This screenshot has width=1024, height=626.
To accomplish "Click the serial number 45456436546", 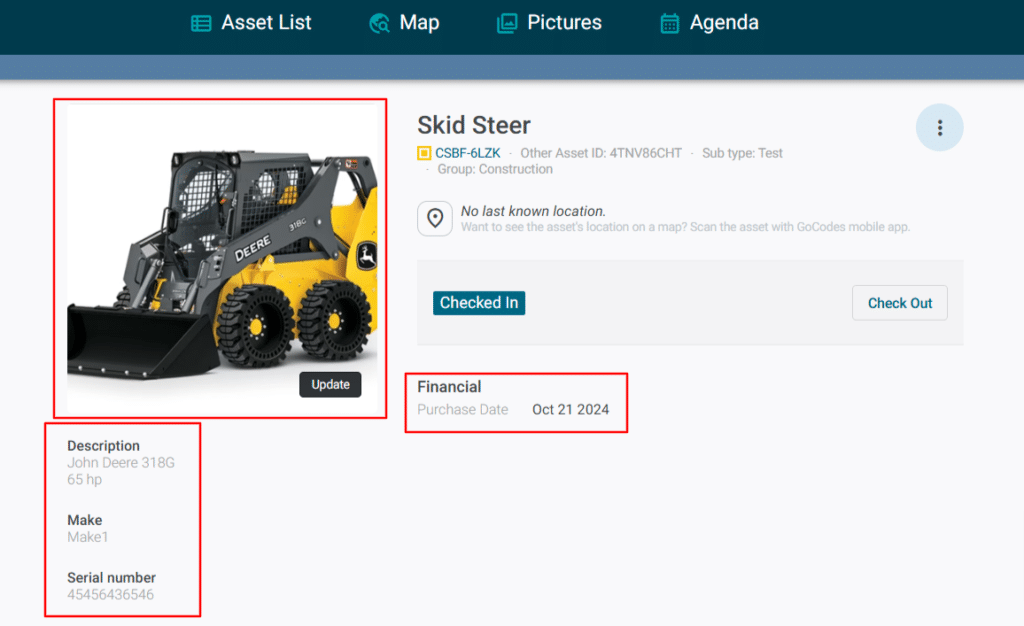I will pos(110,595).
